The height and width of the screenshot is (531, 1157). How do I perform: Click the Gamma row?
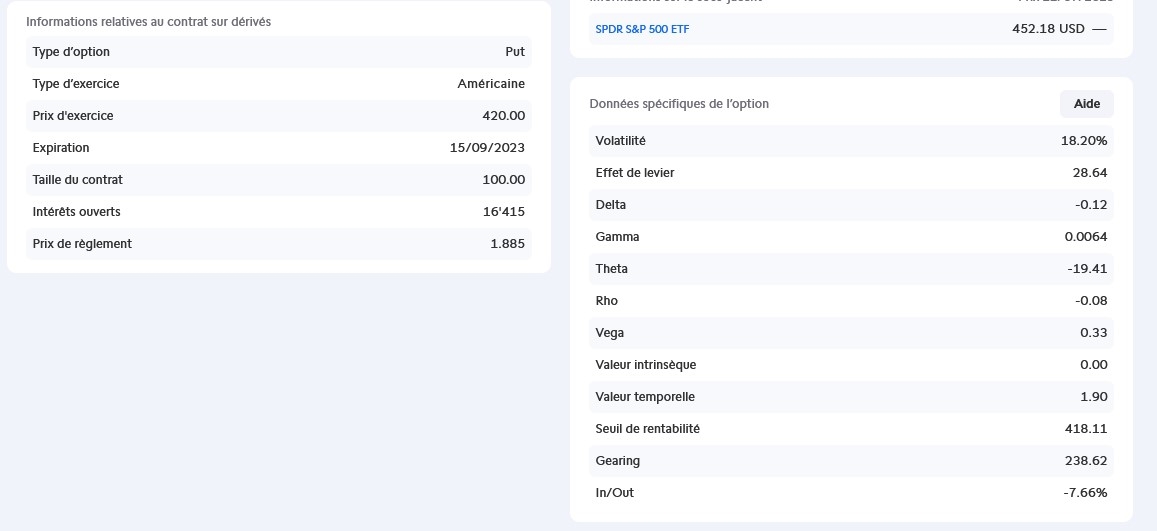(x=851, y=237)
